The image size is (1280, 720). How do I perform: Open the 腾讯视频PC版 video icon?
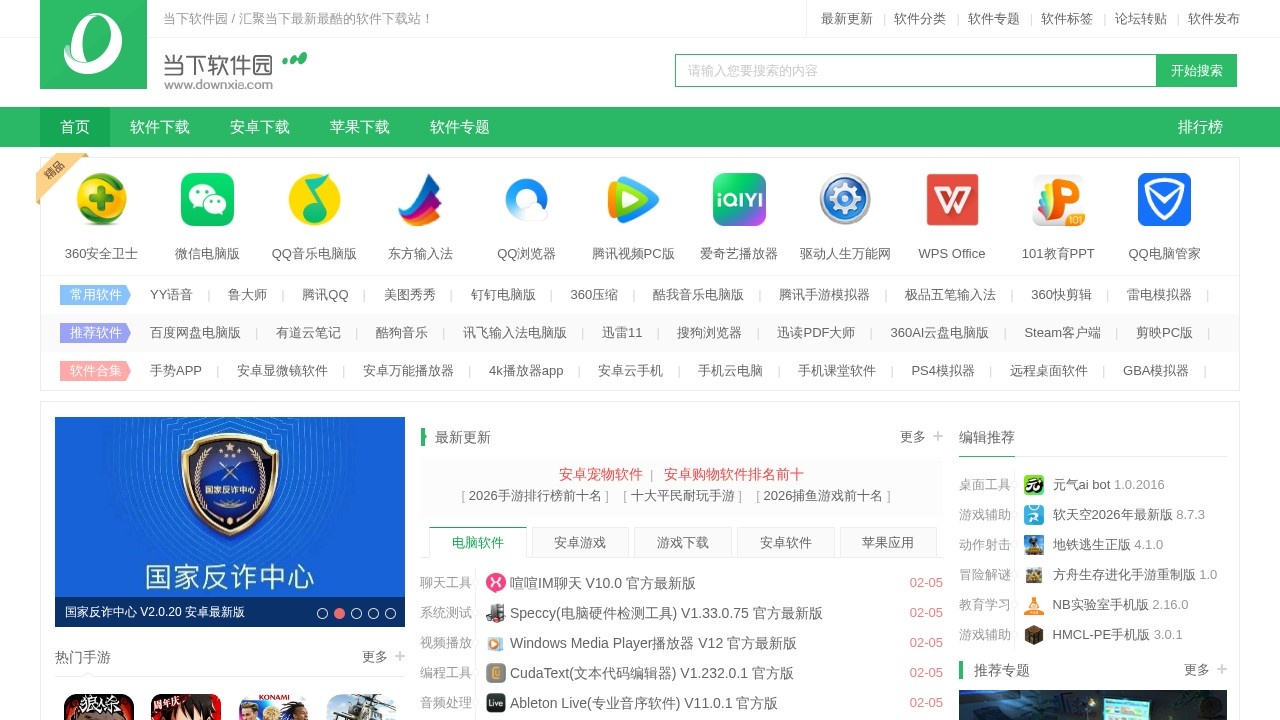633,200
